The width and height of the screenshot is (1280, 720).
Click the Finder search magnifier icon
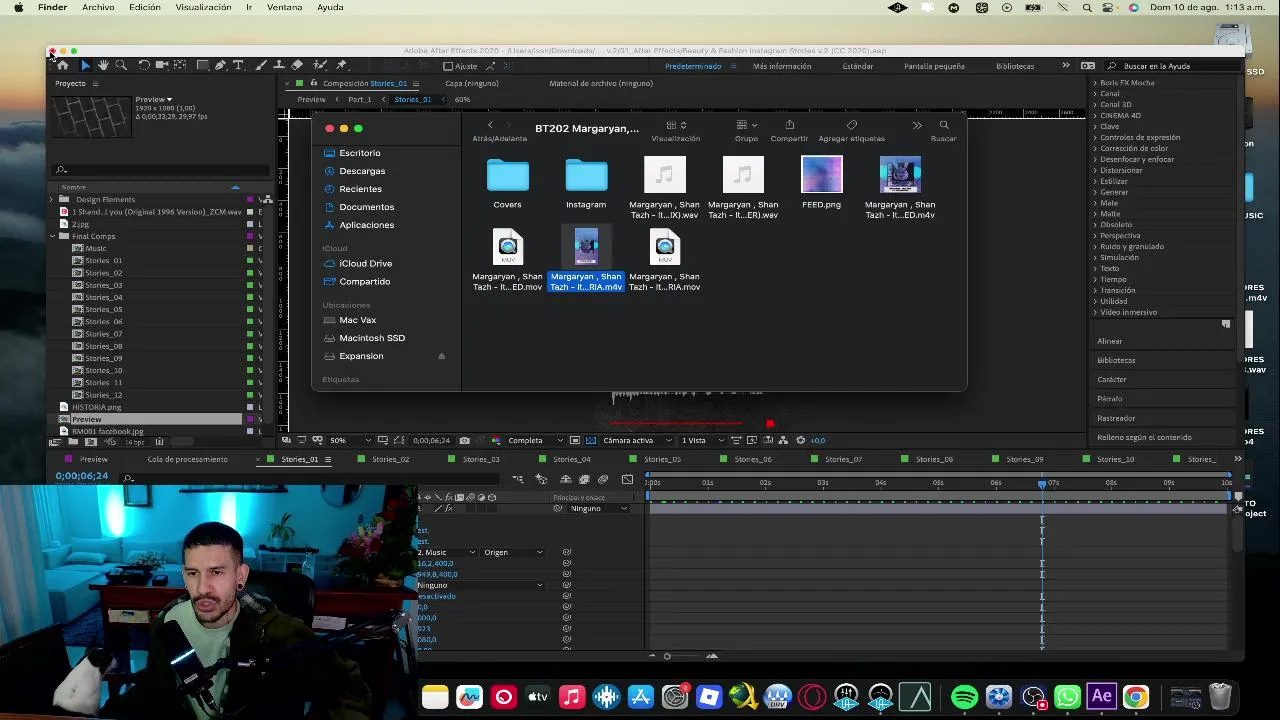pyautogui.click(x=944, y=125)
